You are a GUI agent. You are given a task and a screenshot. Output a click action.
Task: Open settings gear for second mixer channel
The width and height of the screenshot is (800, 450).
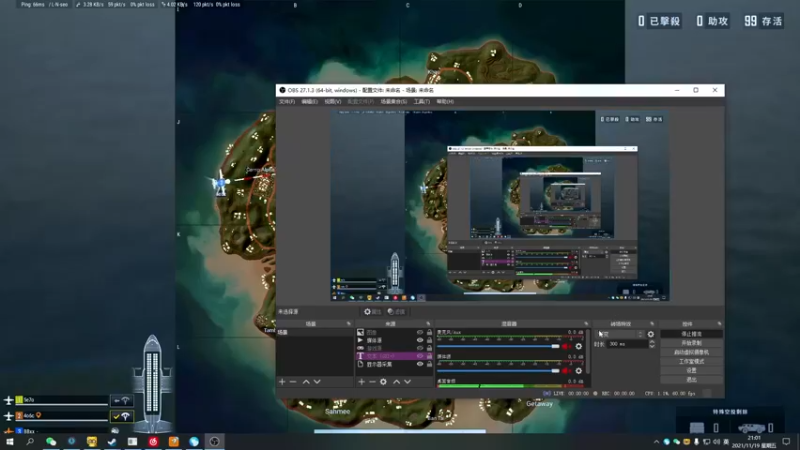579,371
